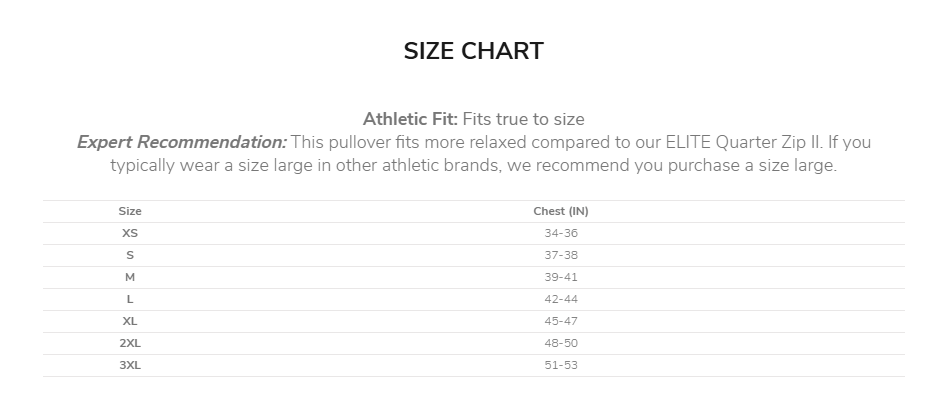The width and height of the screenshot is (946, 411).
Task: Select the 39-41 chest value
Action: (x=561, y=277)
